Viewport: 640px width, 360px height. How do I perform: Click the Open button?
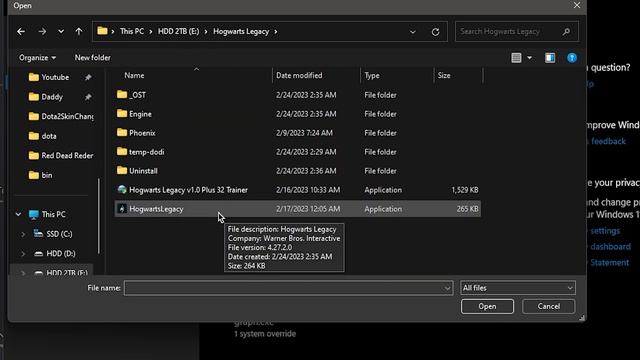click(x=487, y=307)
